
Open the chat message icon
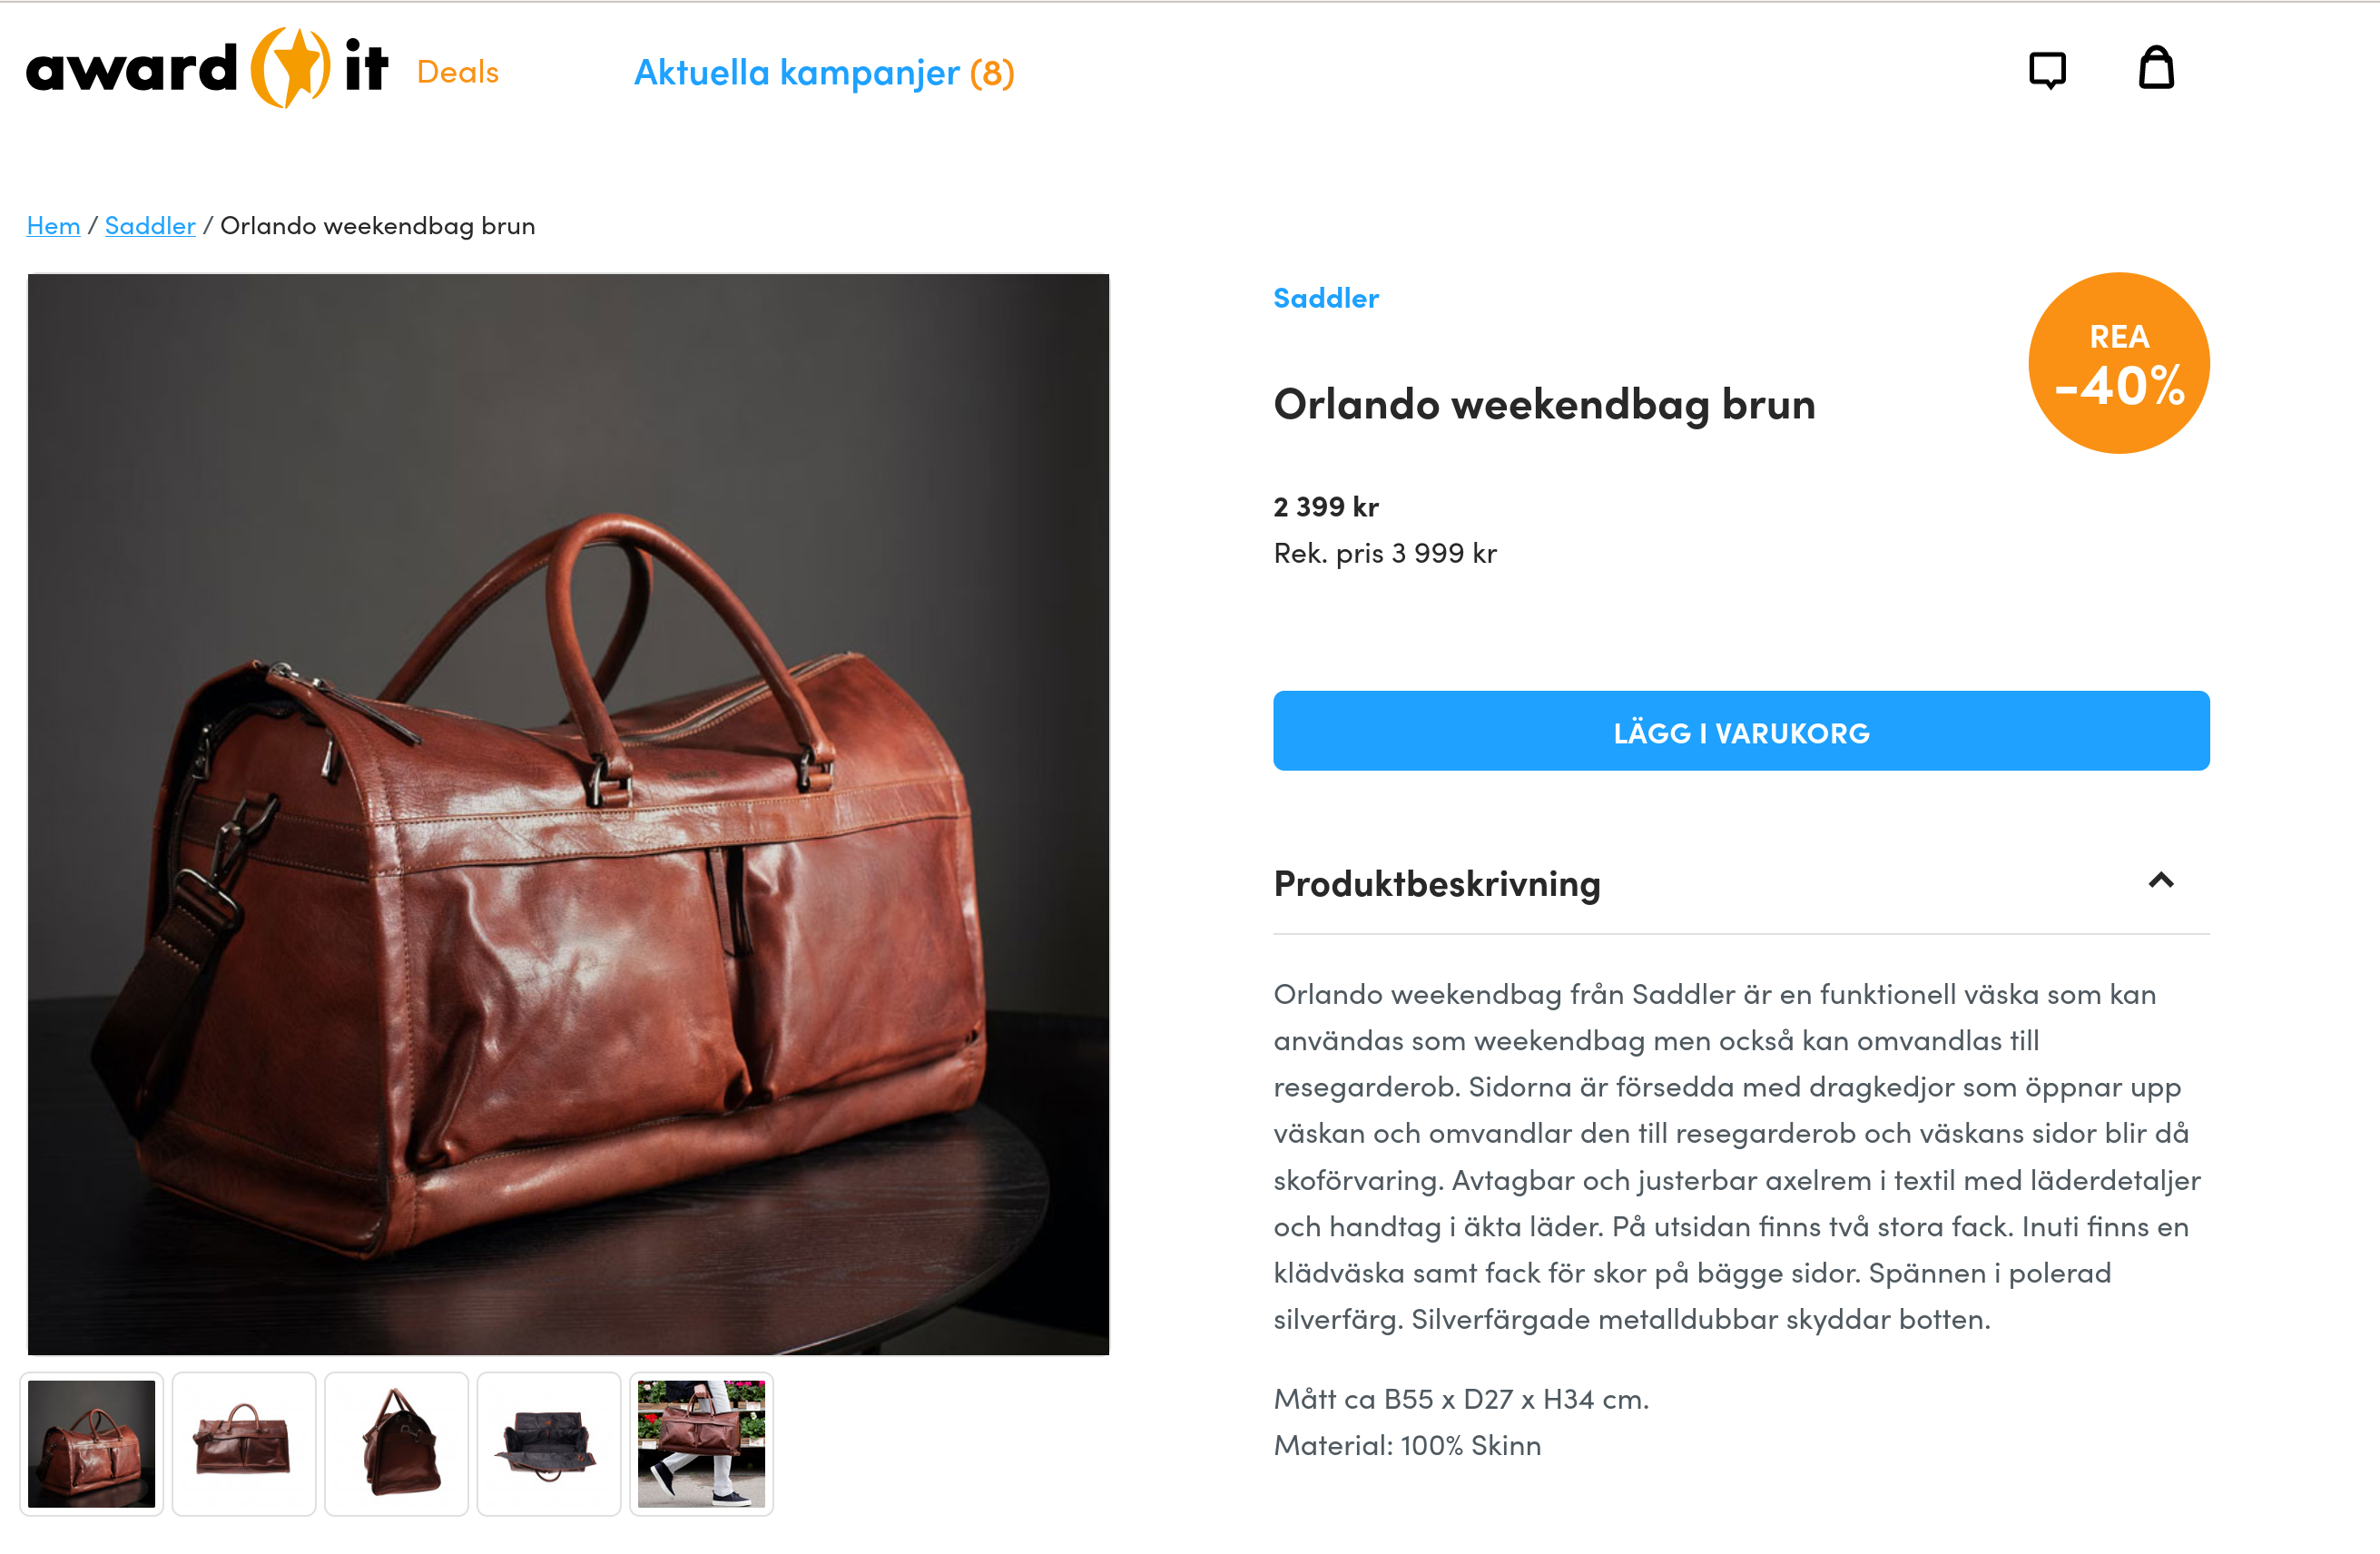pos(2047,70)
